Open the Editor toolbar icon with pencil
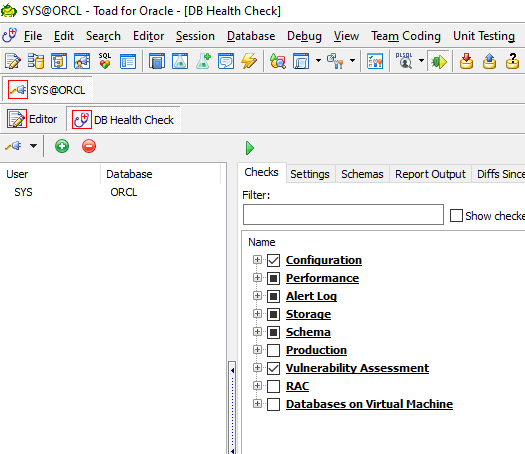The width and height of the screenshot is (525, 454). coord(13,61)
